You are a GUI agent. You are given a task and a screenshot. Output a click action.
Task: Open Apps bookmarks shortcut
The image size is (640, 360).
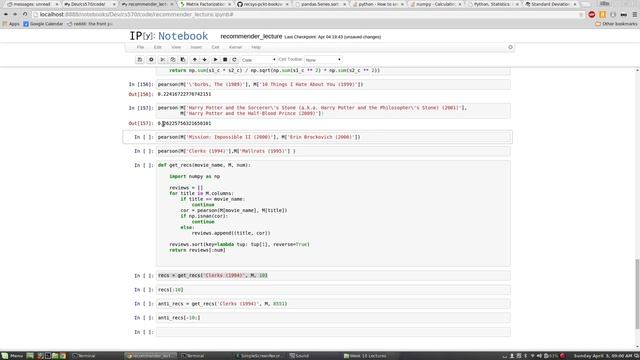point(11,24)
